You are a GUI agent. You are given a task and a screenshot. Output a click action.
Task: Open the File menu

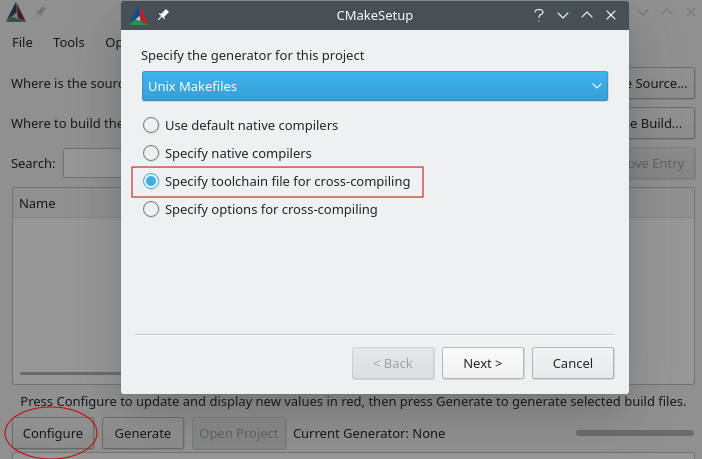[22, 43]
